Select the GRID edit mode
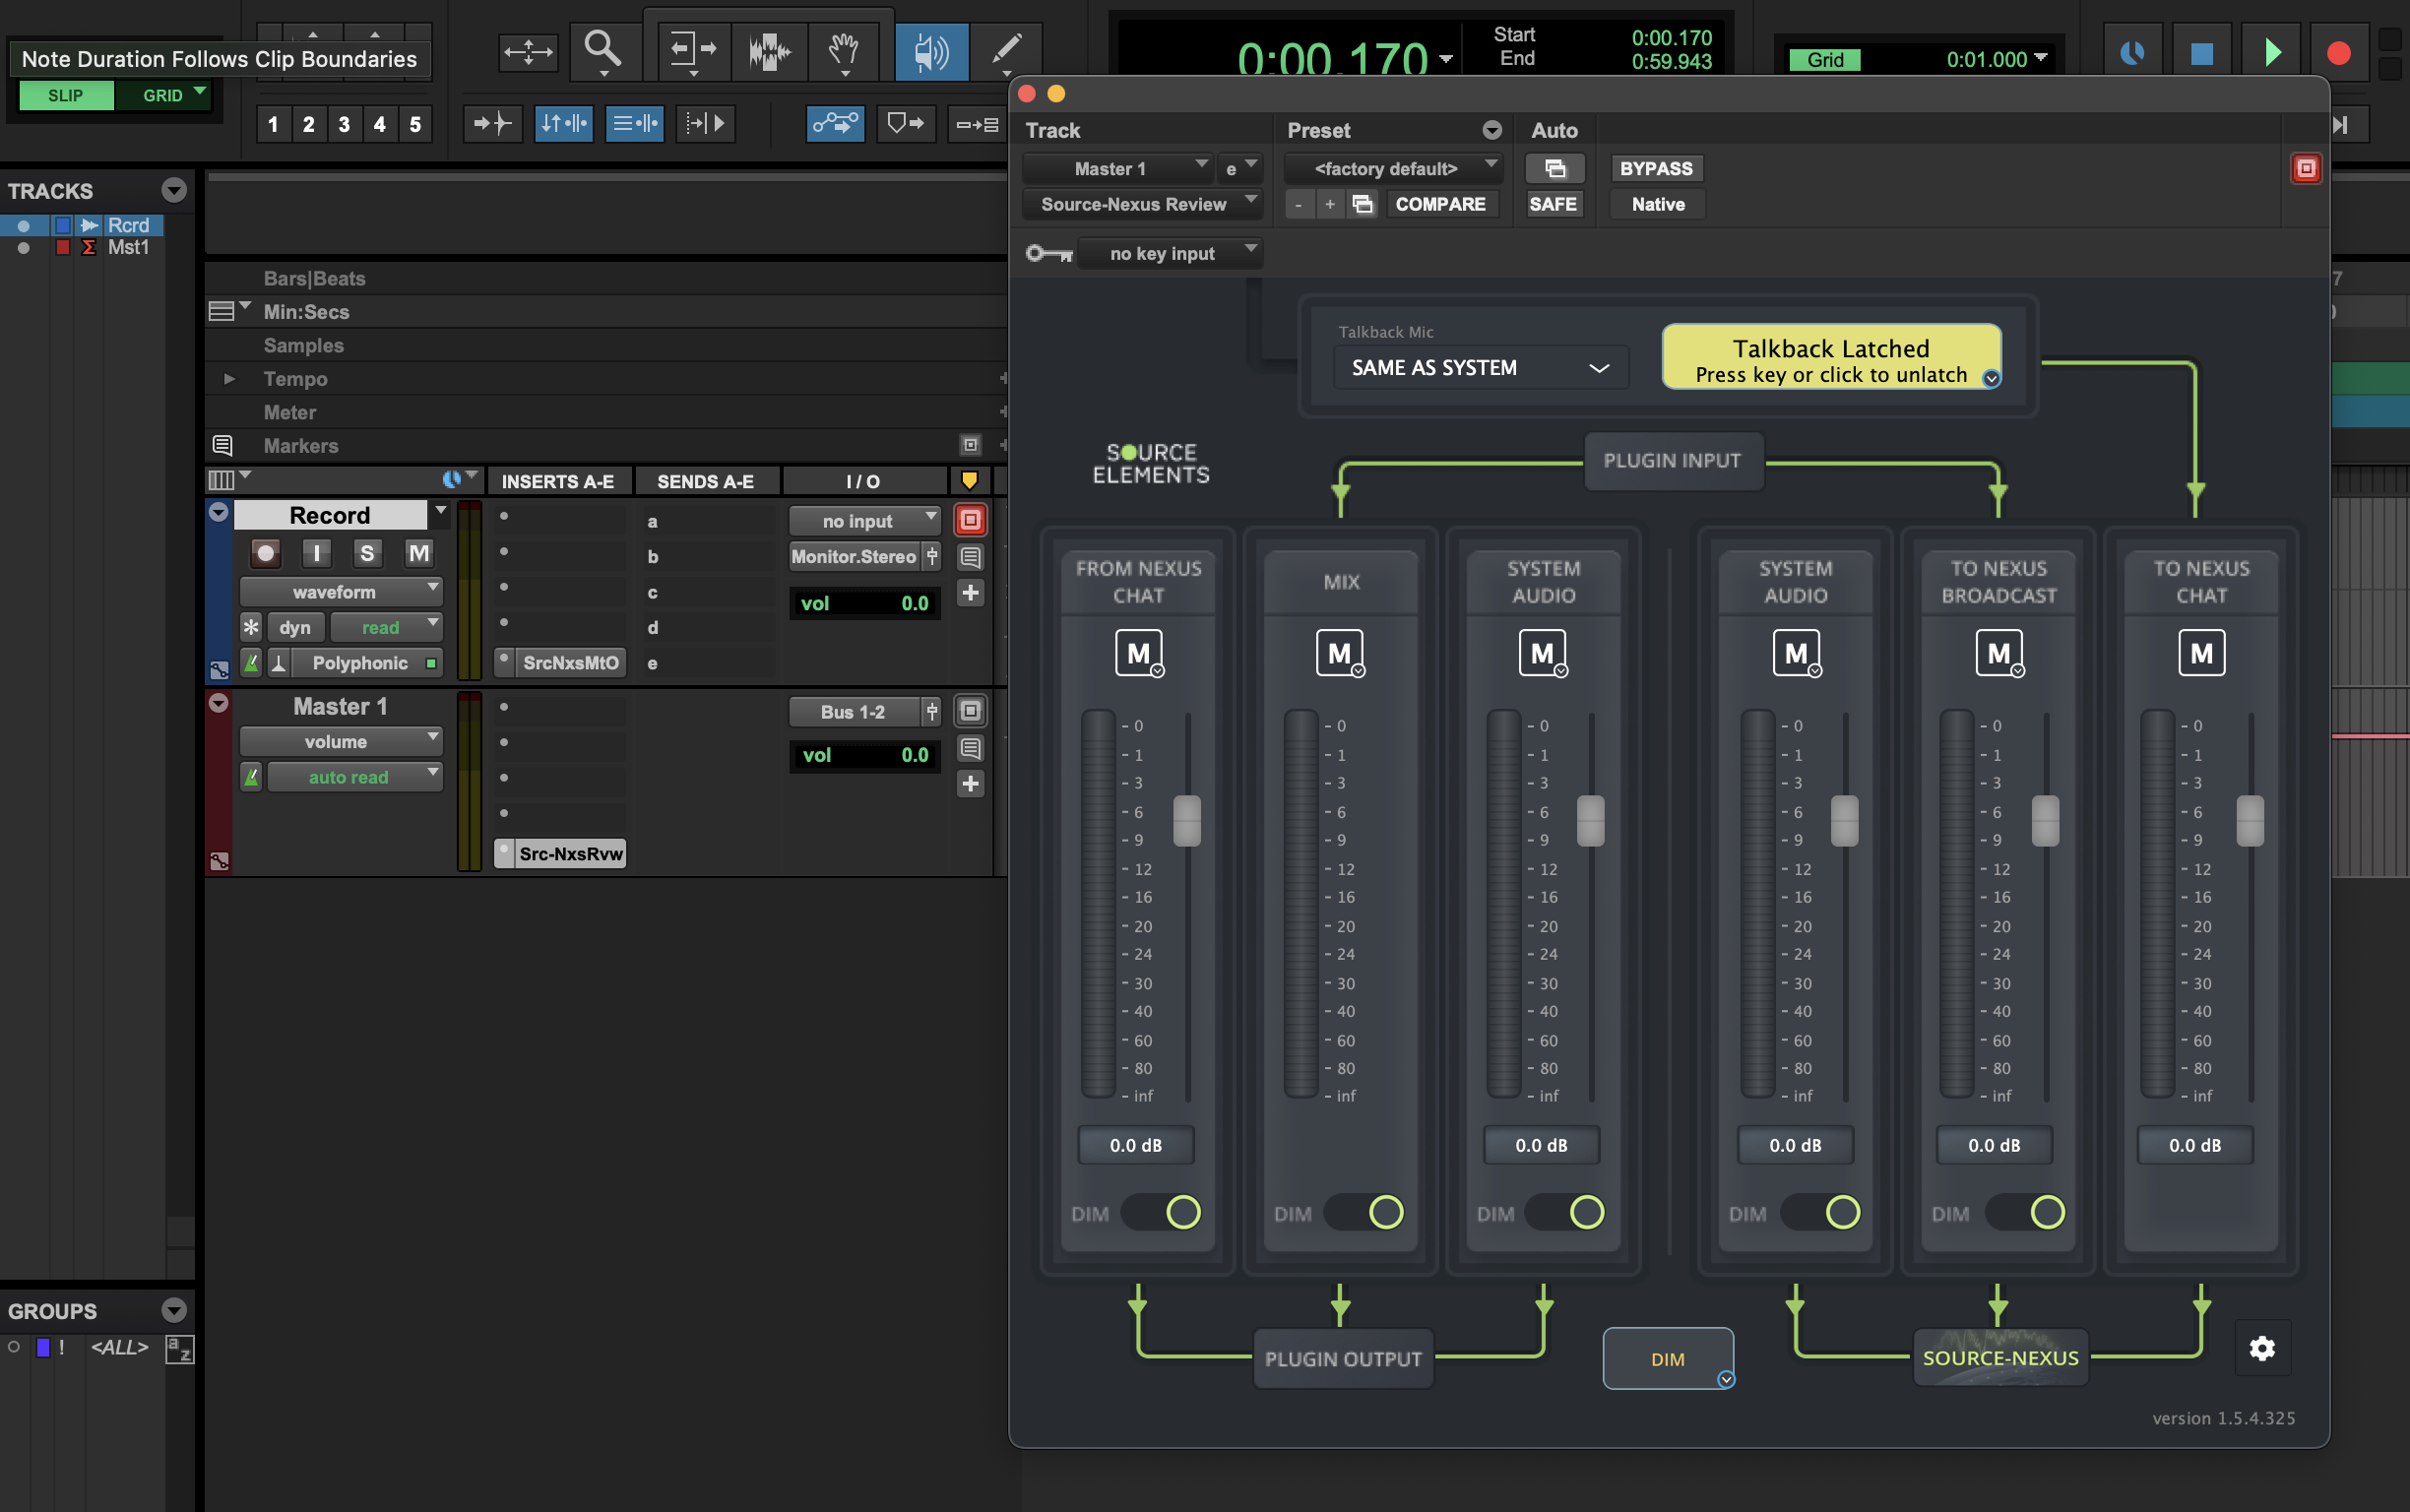 163,95
